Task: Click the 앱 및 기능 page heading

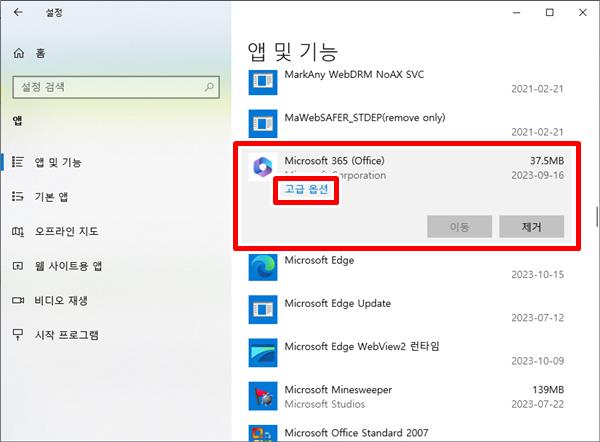Action: pos(293,52)
